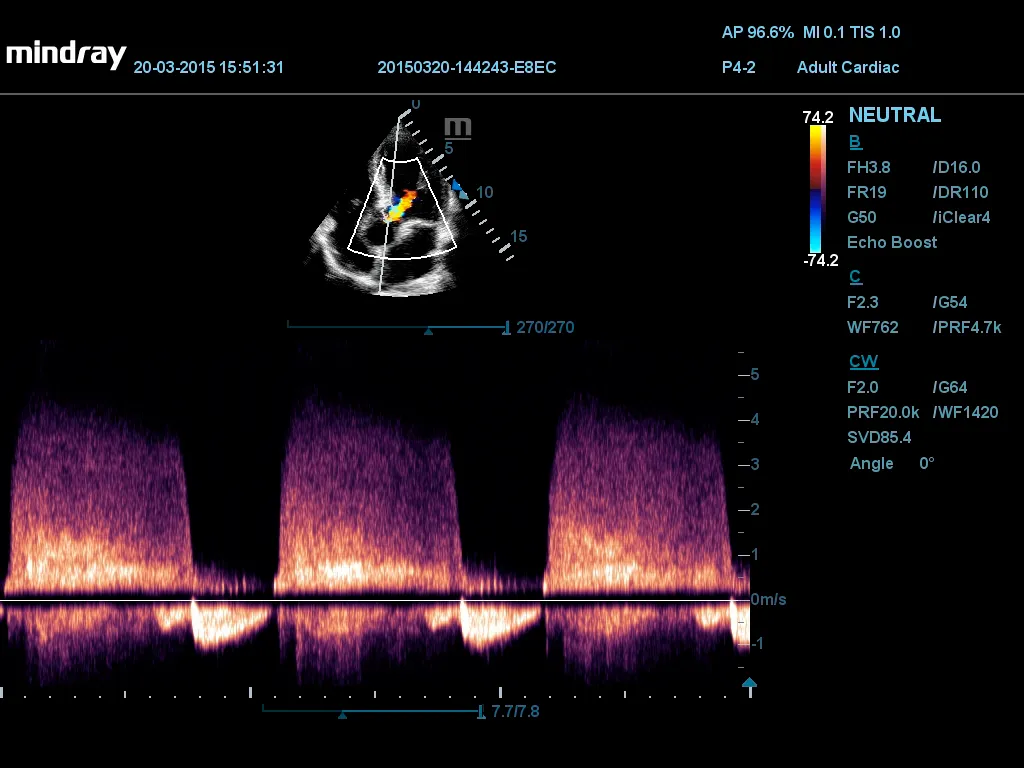This screenshot has width=1024, height=768.
Task: Click the Echo Boost parameter
Action: [892, 242]
